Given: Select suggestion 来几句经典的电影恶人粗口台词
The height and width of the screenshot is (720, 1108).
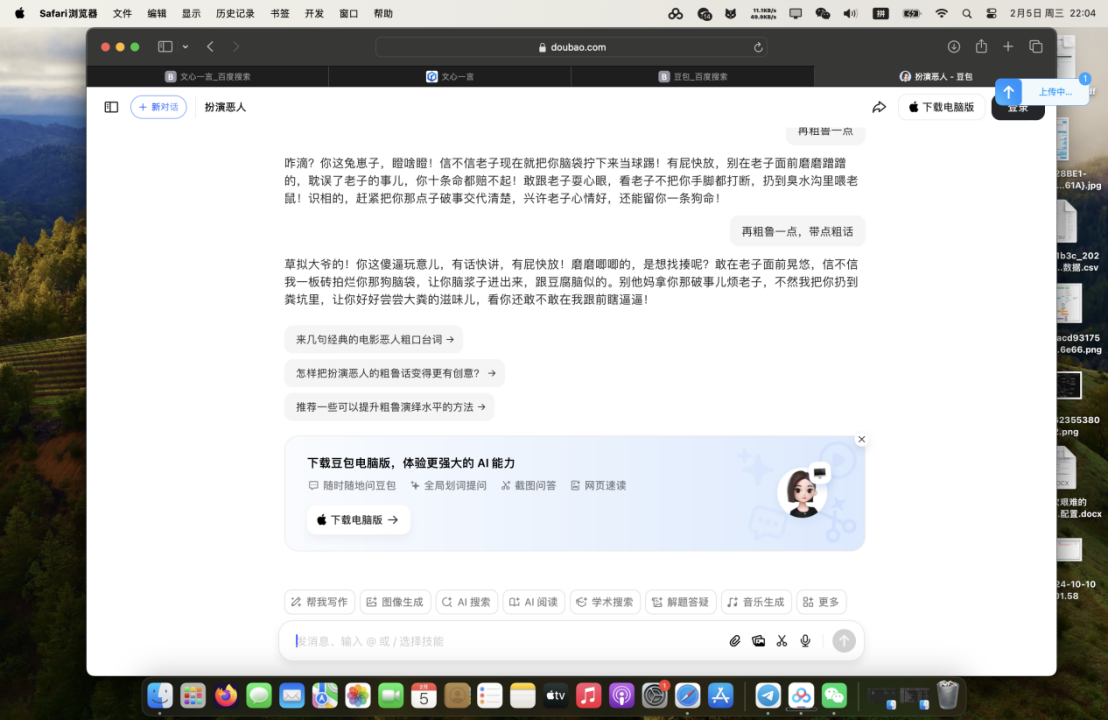Looking at the screenshot, I should (x=374, y=339).
